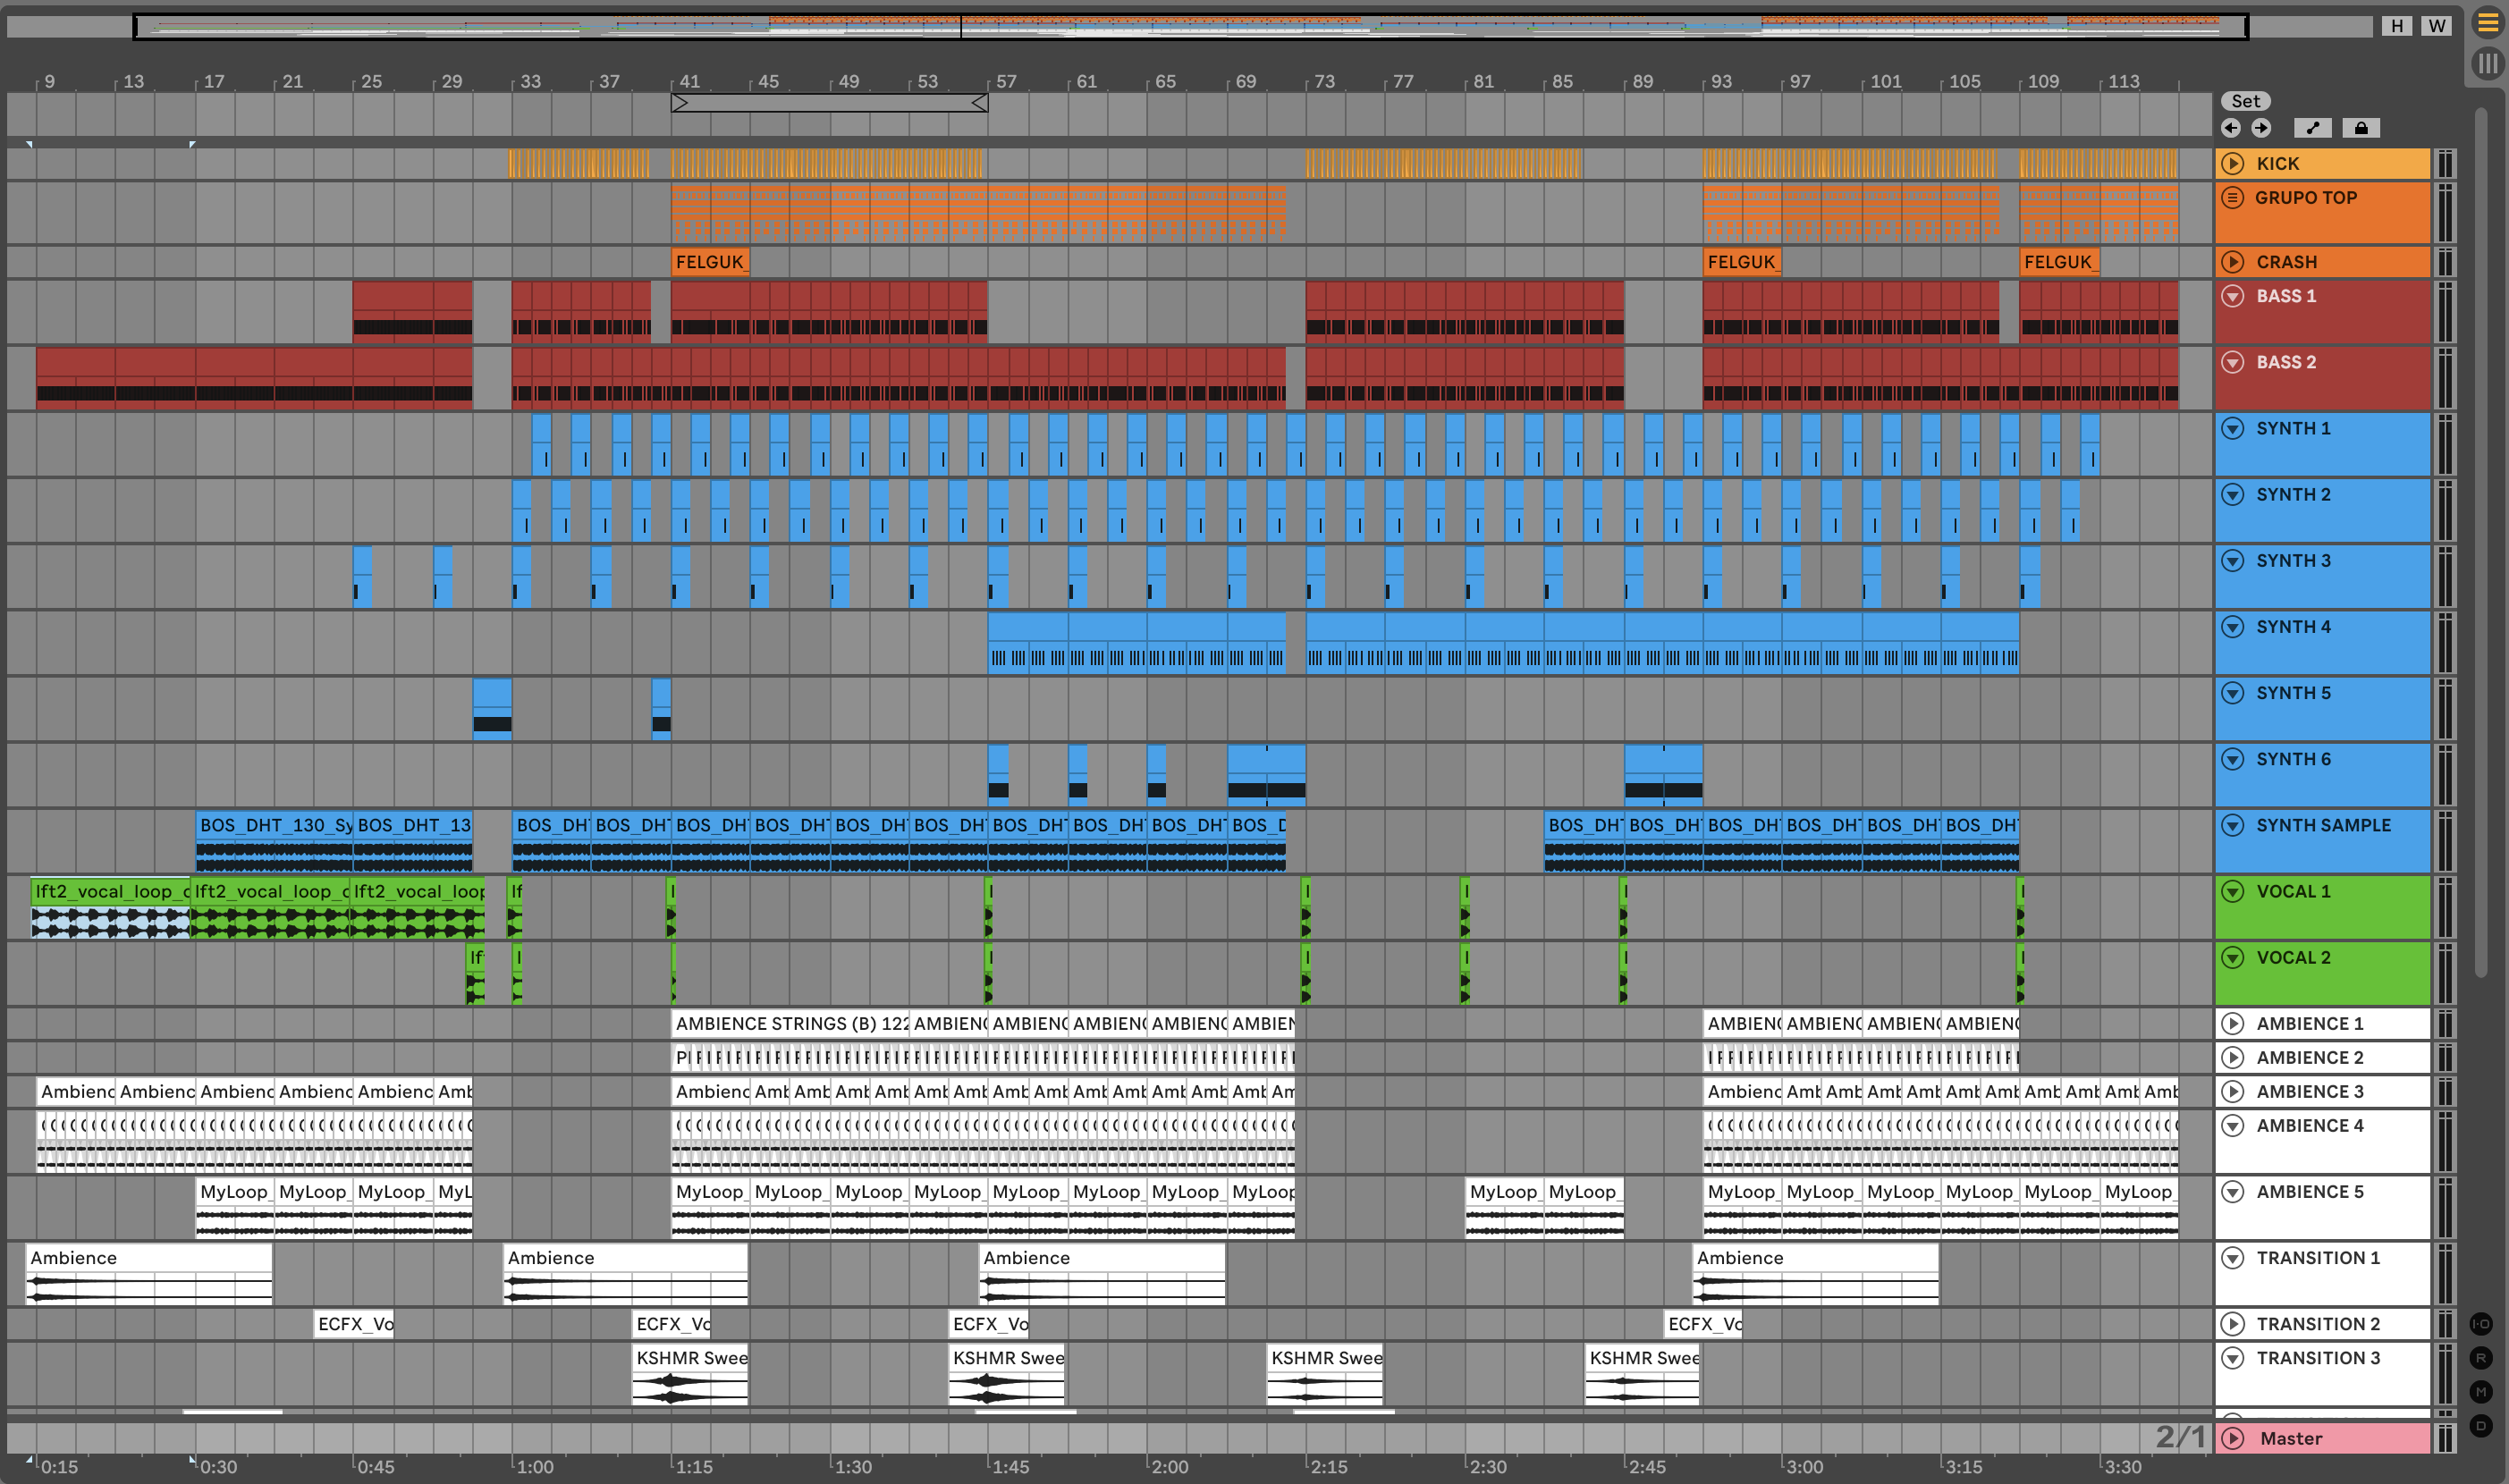Select the SYNTH SAMPLE track header
The image size is (2509, 1484).
pyautogui.click(x=2322, y=826)
